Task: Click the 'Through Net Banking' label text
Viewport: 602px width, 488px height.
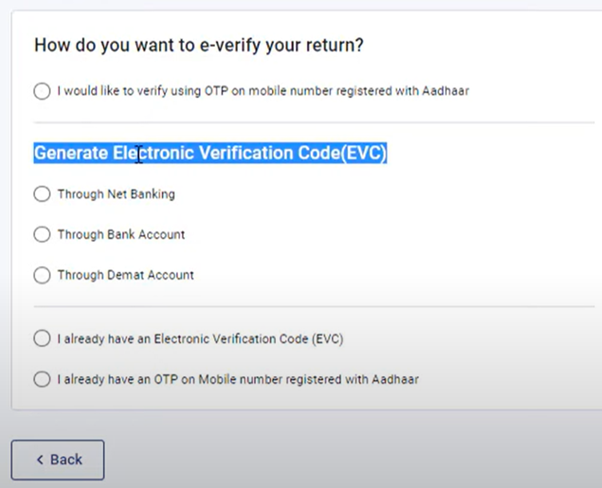Action: (115, 194)
